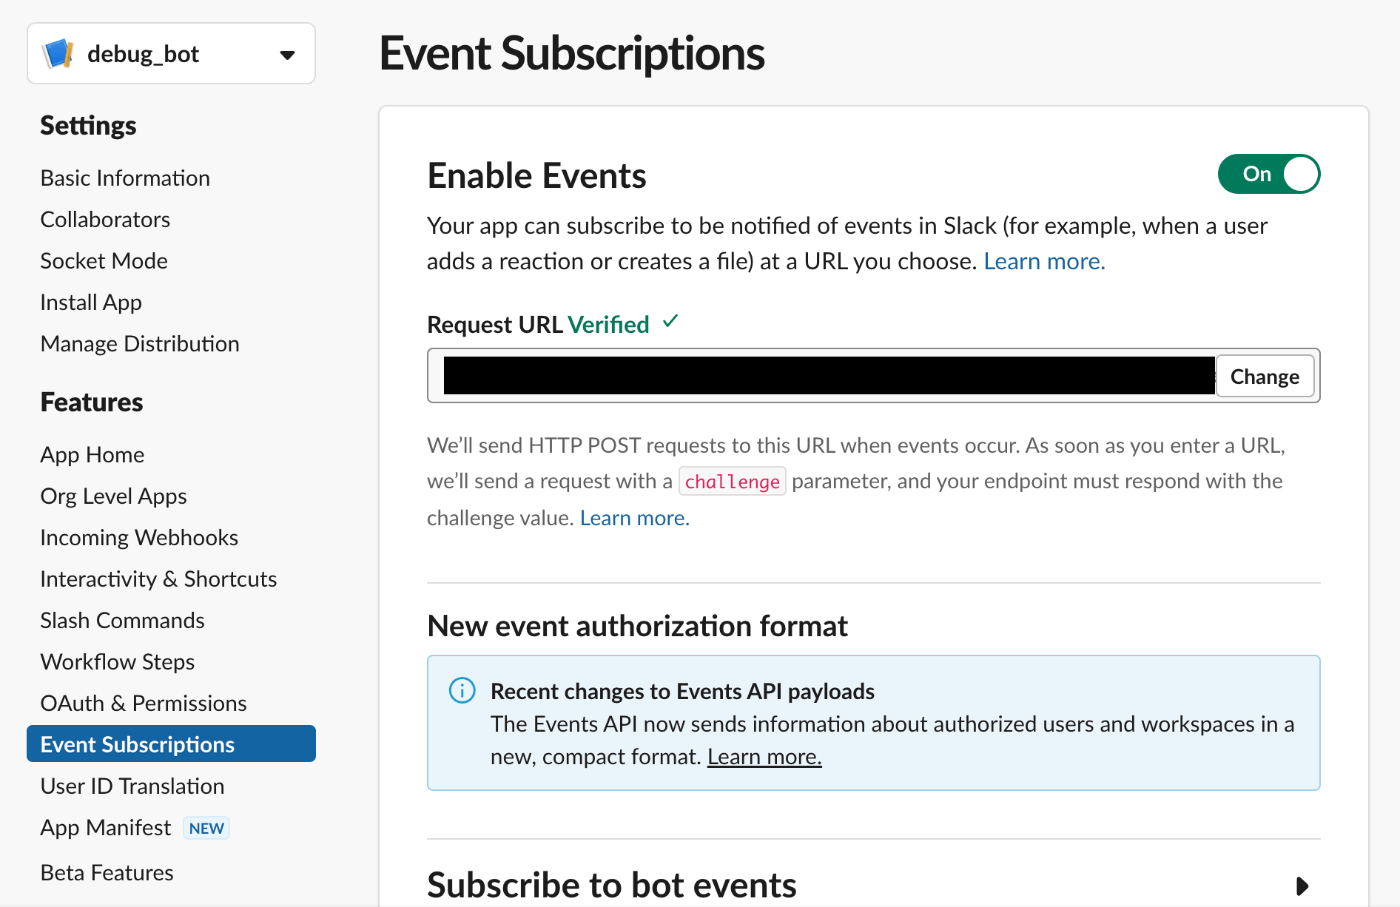The image size is (1400, 907).
Task: Open Manage Distribution page
Action: [140, 344]
